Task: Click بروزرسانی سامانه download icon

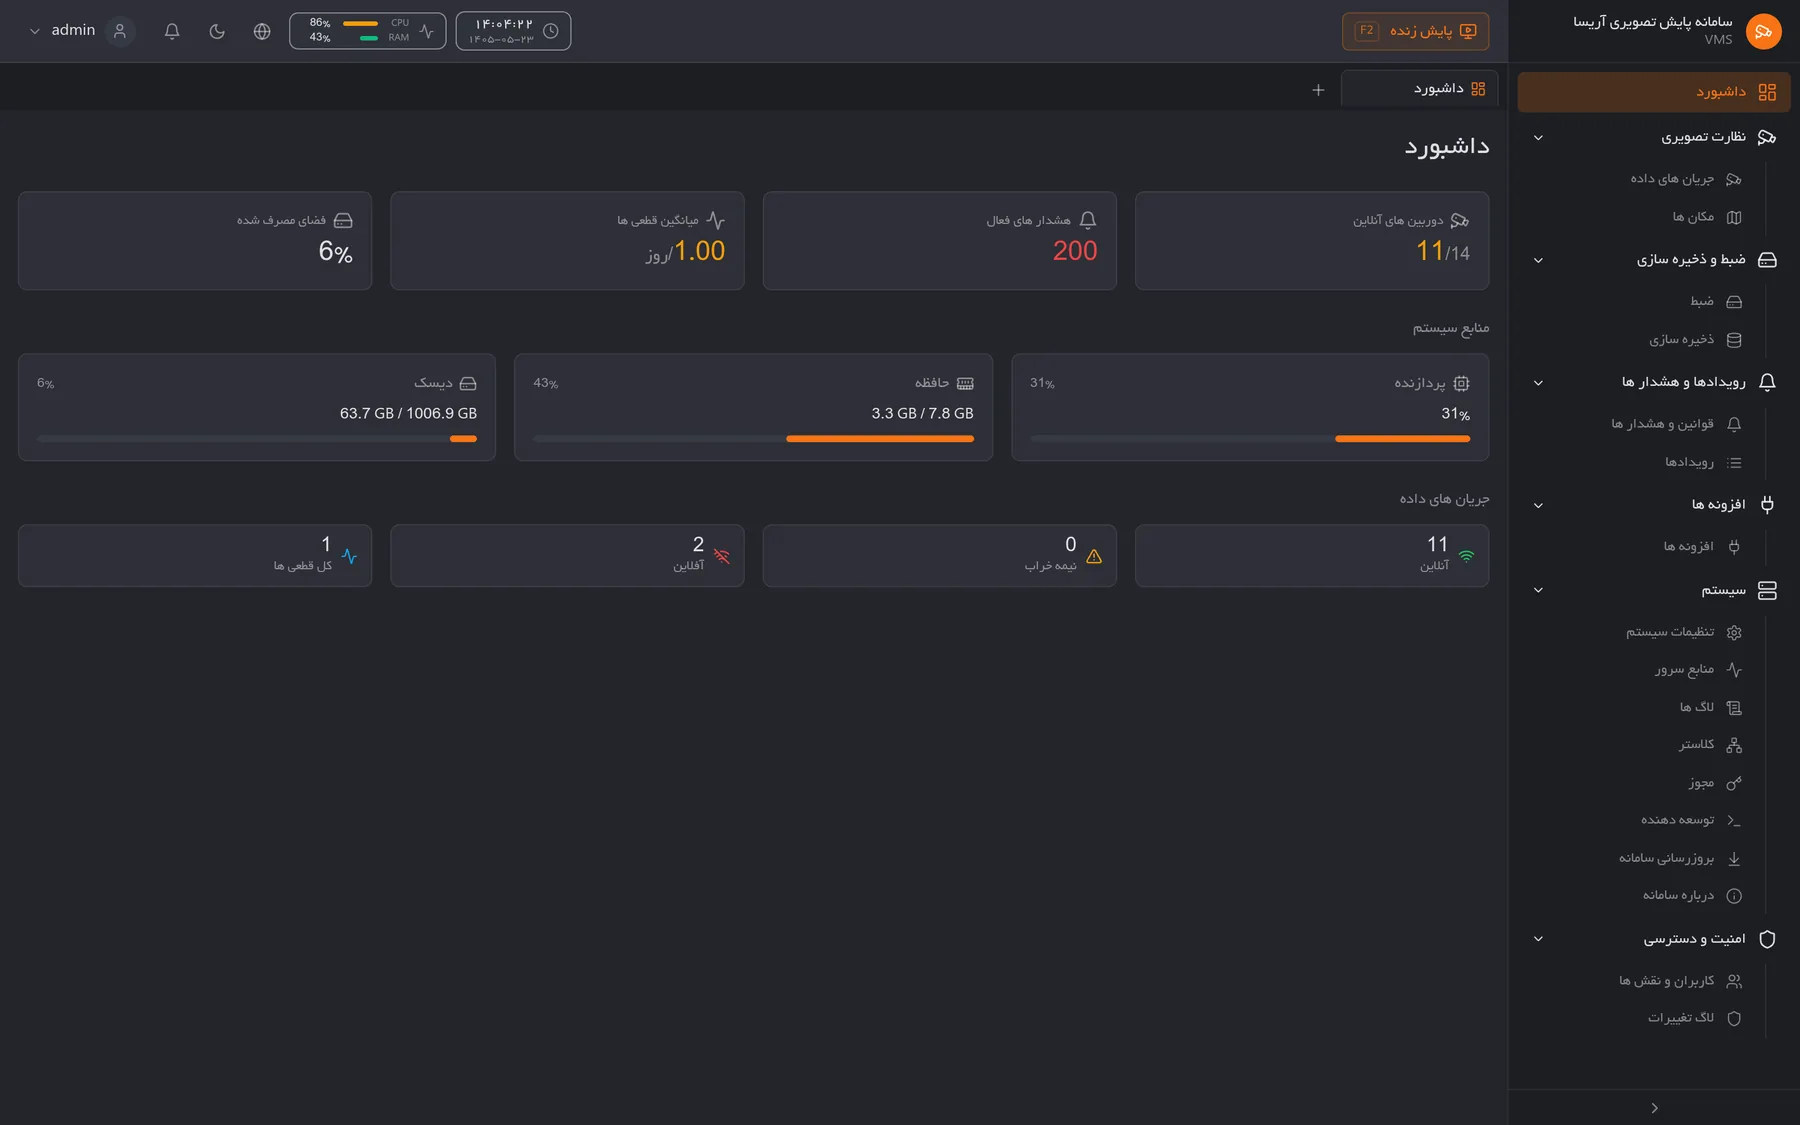Action: (x=1734, y=858)
